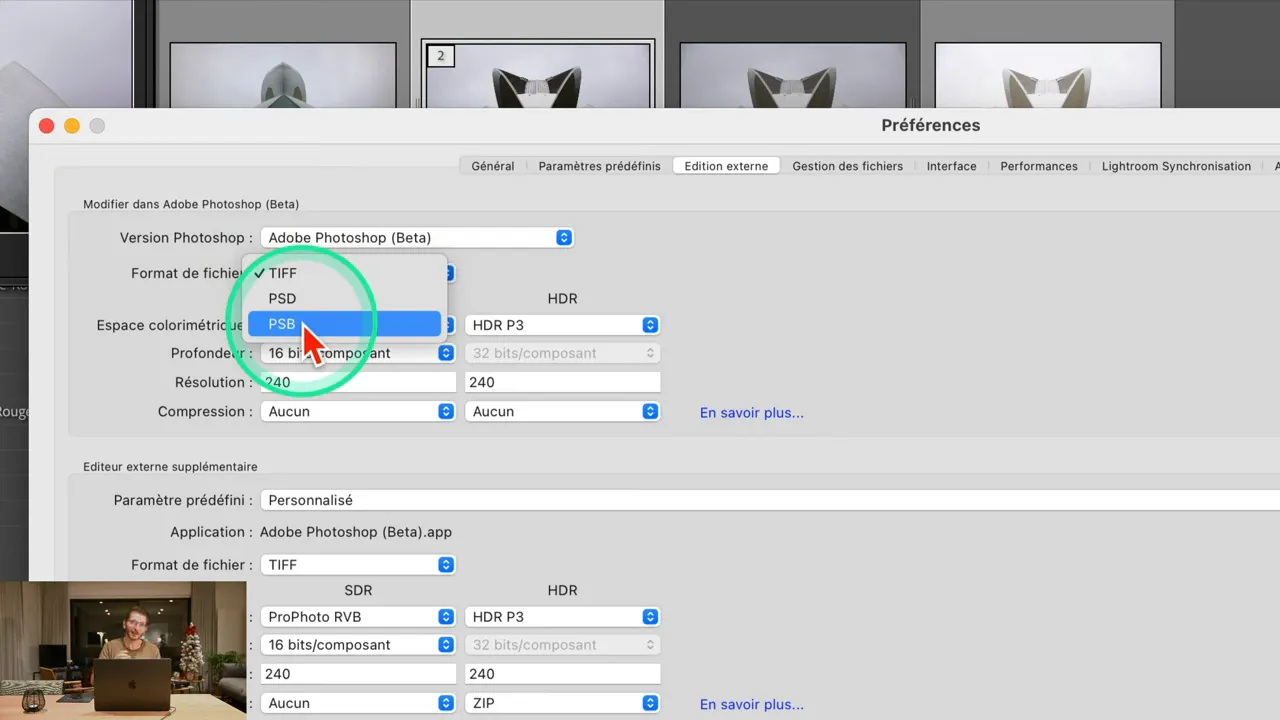Click the upper 'En savoir plus...' link
1280x720 pixels.
pyautogui.click(x=751, y=412)
